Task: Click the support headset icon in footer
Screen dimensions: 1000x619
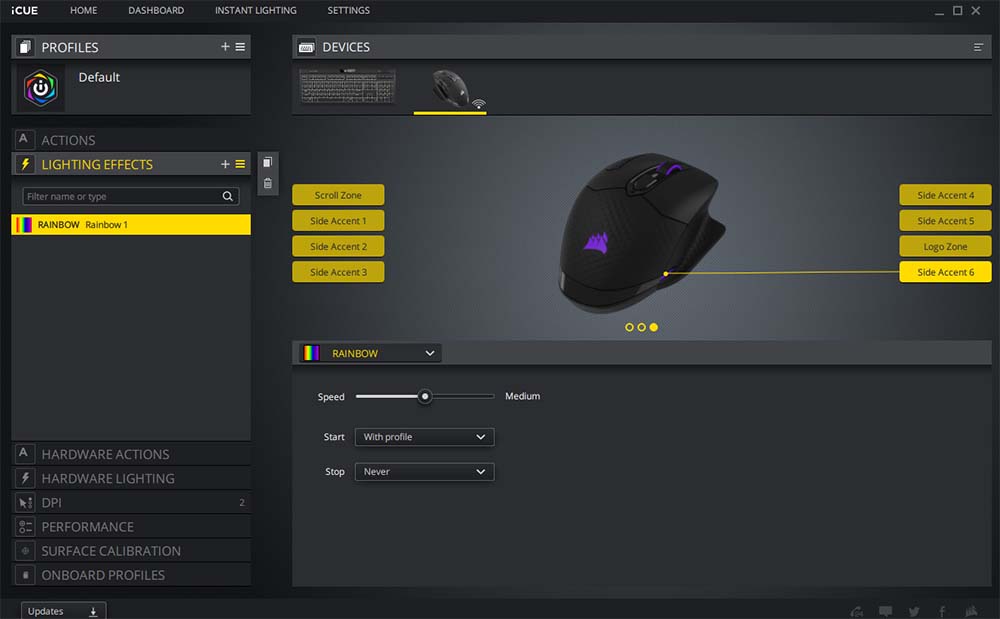Action: 857,611
